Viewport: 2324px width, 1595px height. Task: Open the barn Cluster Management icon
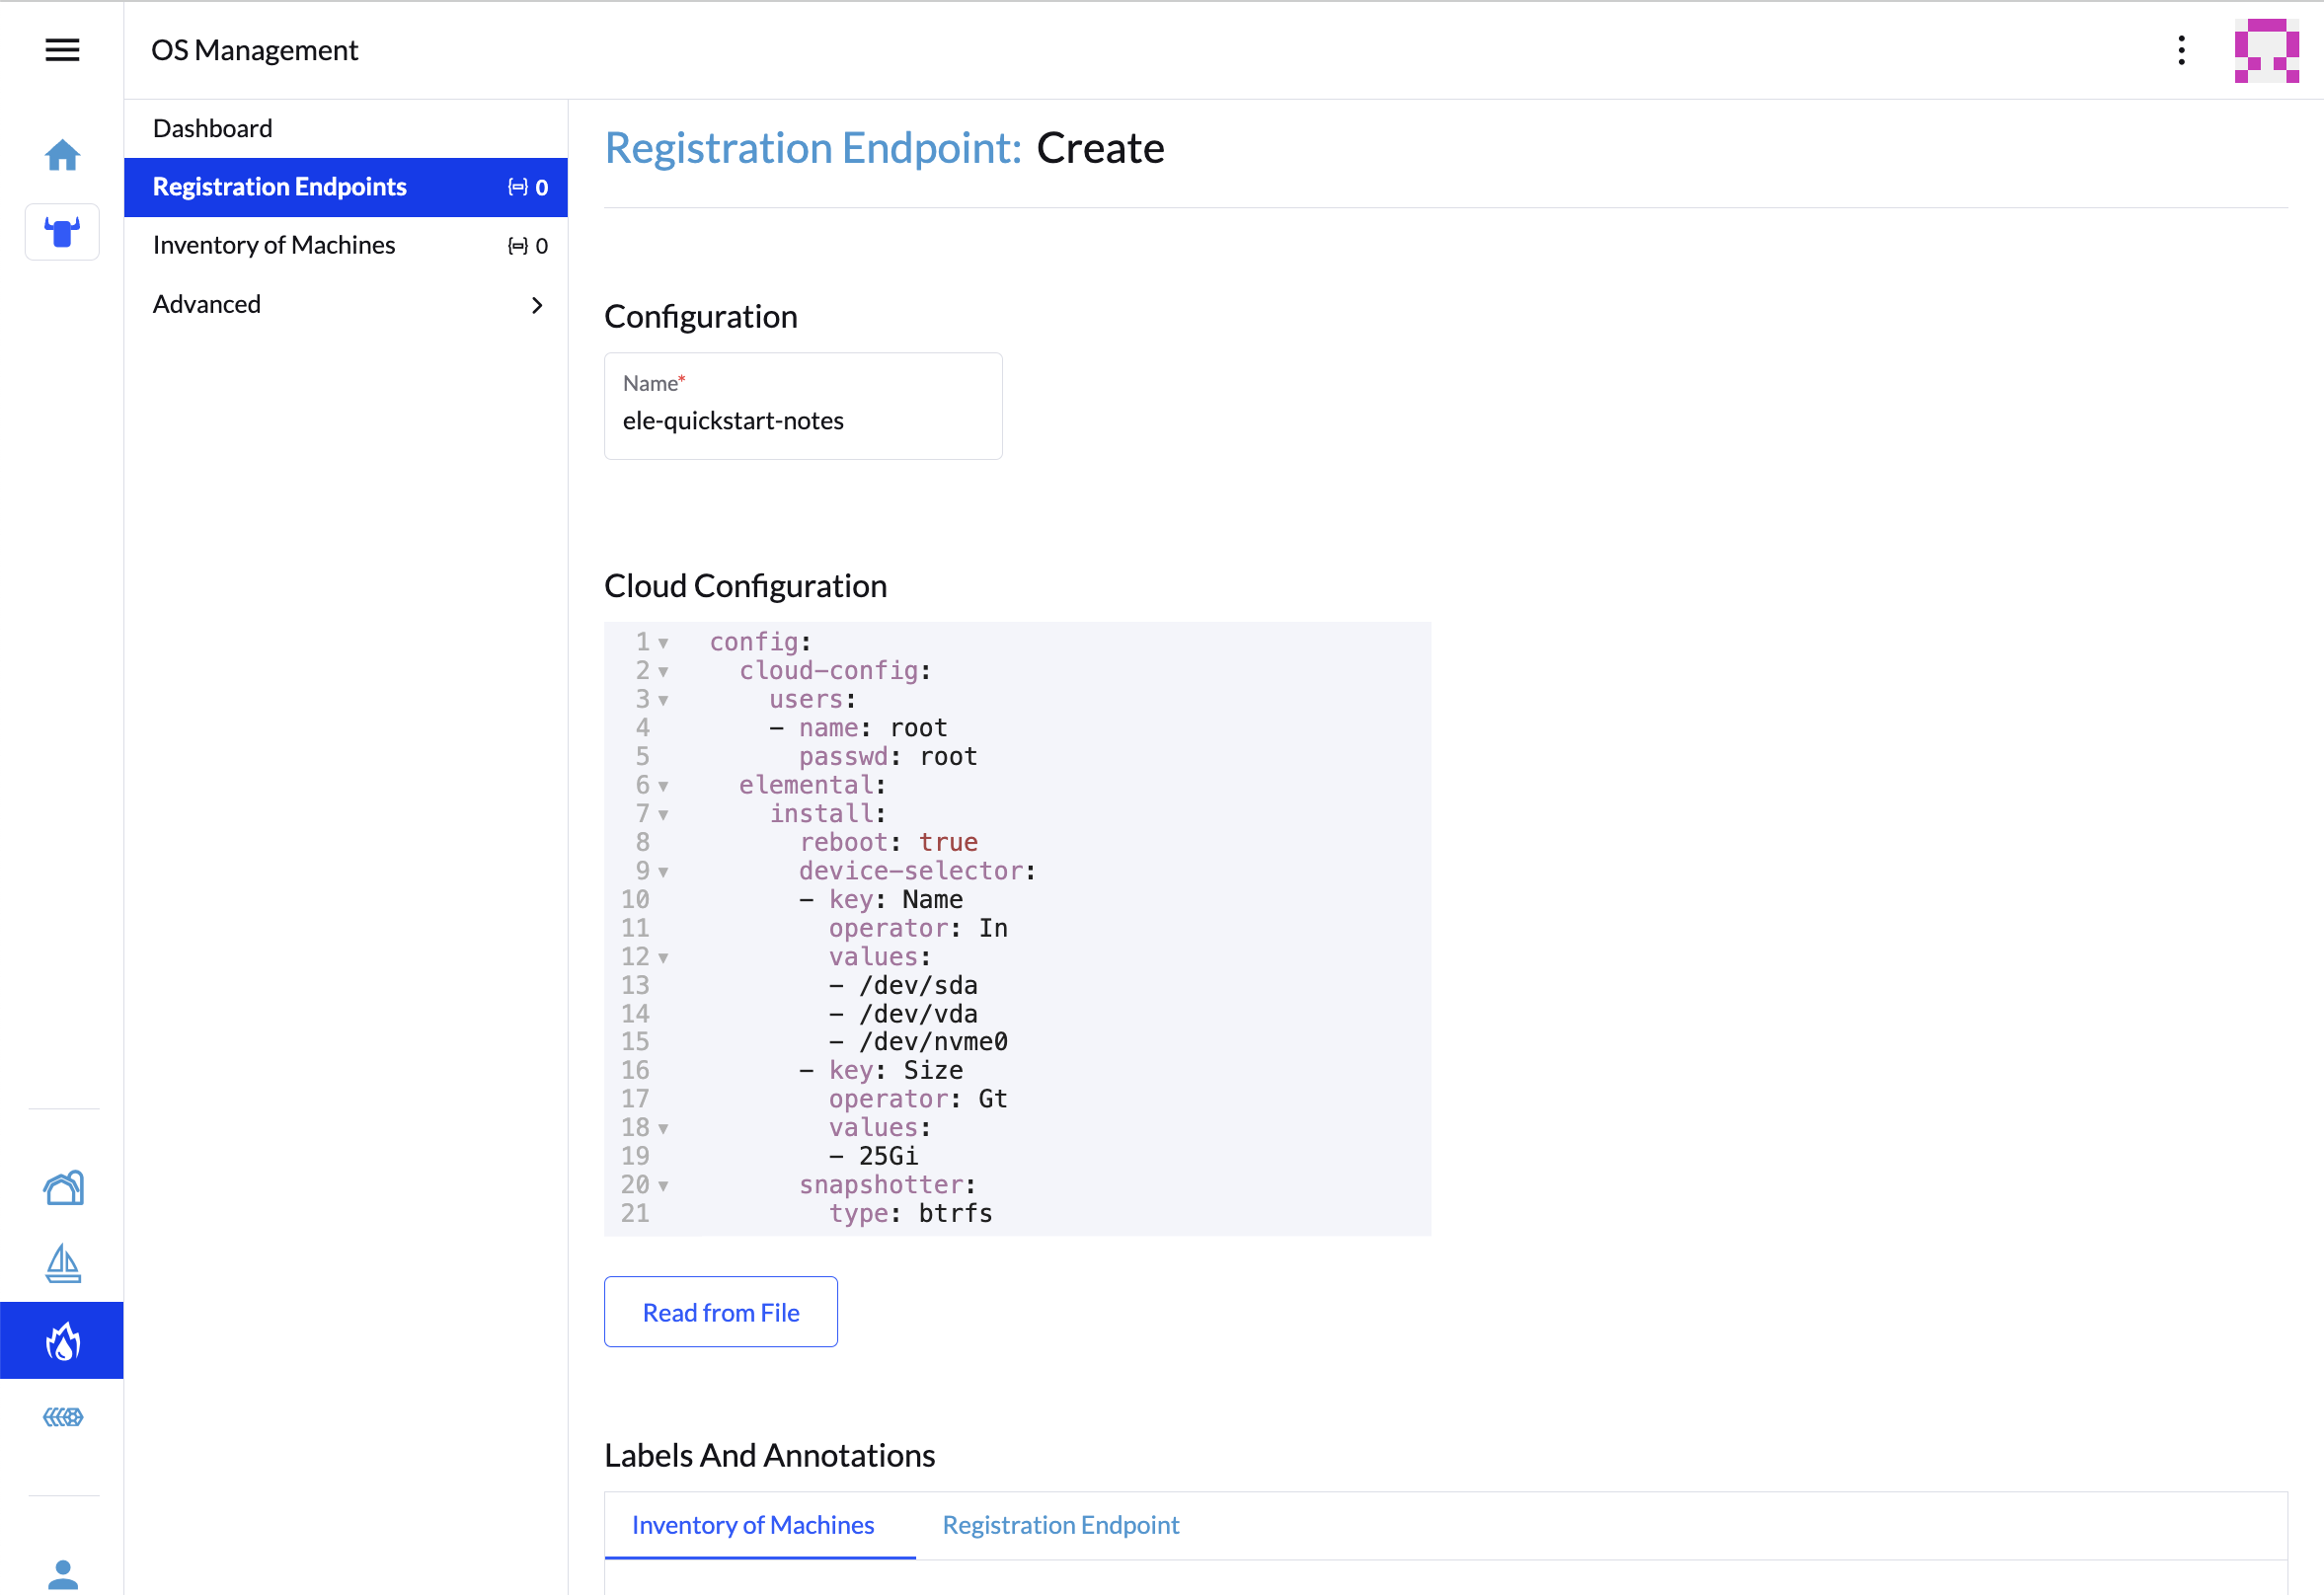coord(63,1188)
